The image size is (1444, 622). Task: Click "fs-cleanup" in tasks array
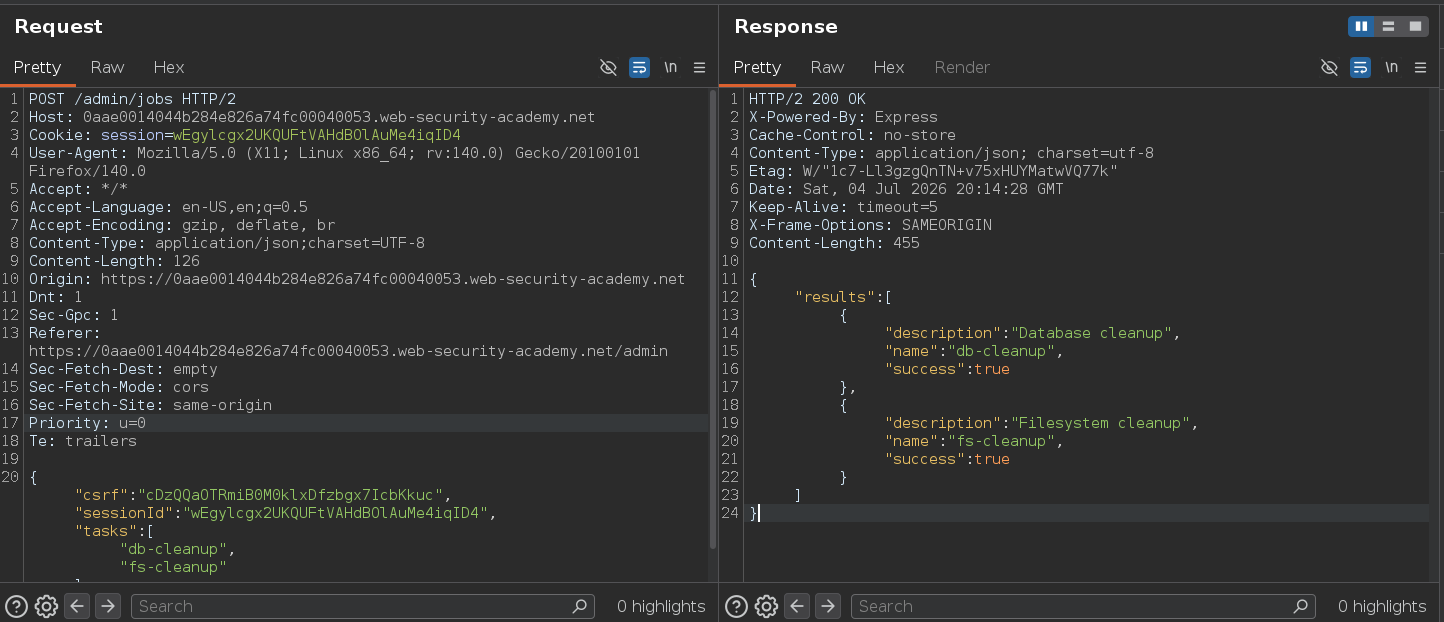pyautogui.click(x=174, y=567)
